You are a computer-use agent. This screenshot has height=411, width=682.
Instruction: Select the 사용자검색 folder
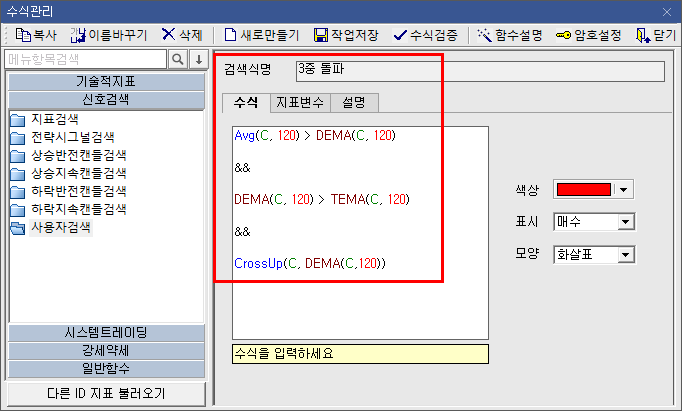51,227
